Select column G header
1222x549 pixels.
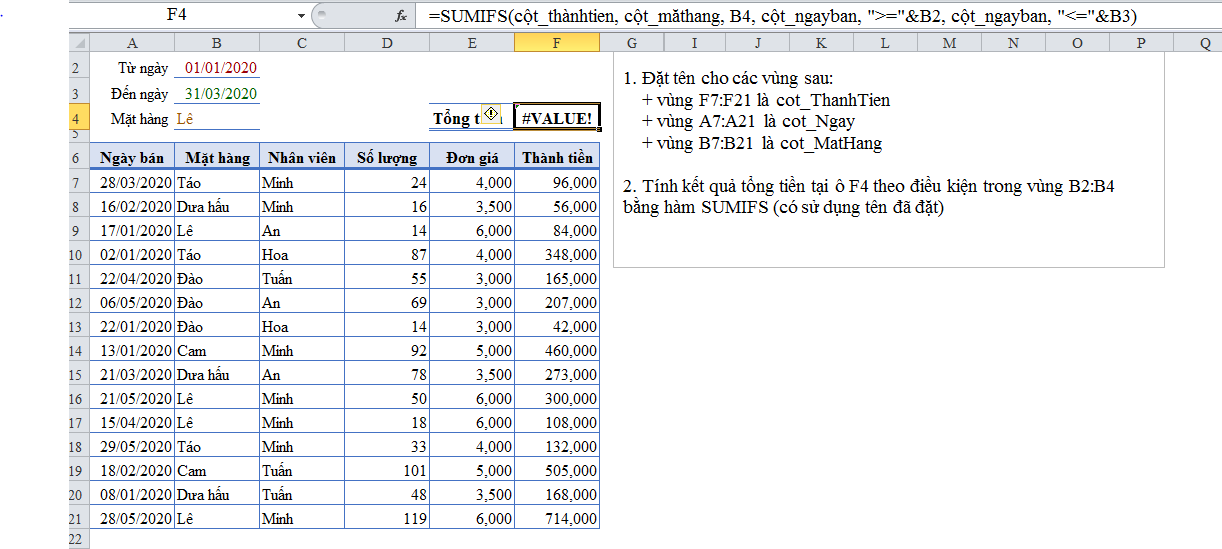(632, 43)
